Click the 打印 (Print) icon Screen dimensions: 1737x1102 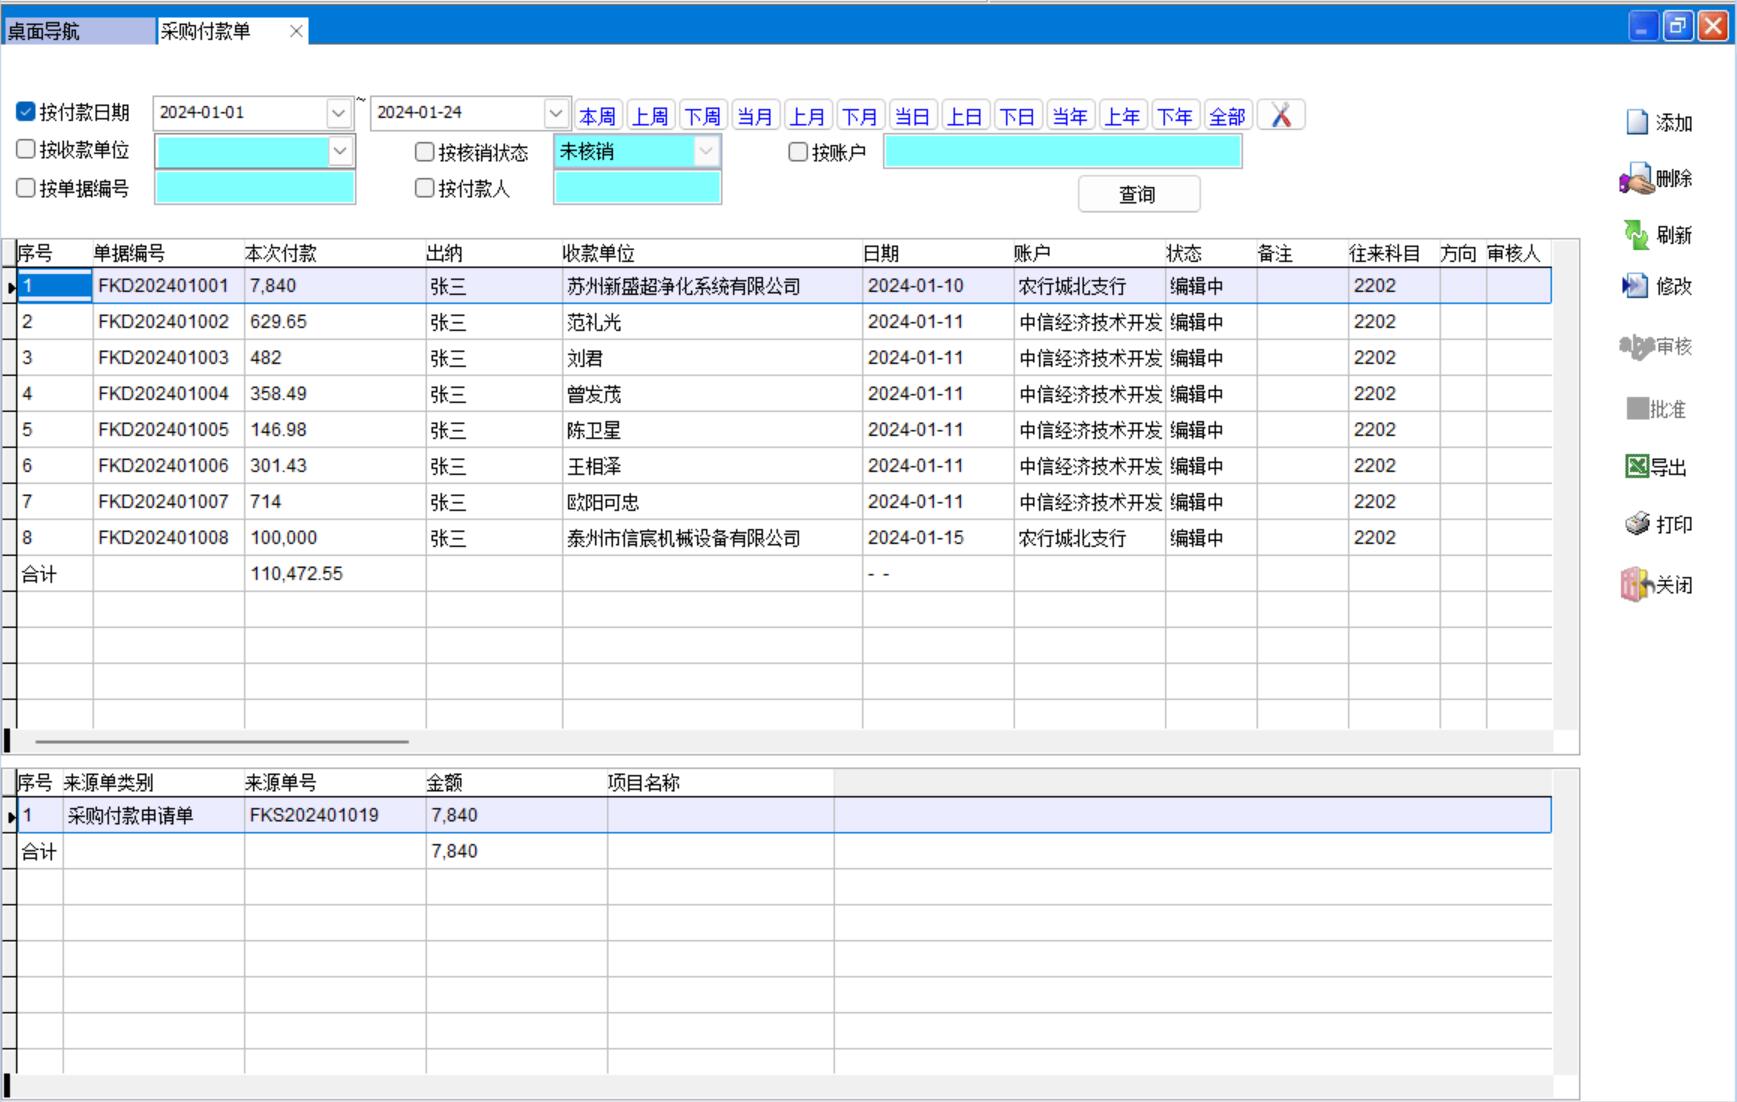pyautogui.click(x=1637, y=524)
